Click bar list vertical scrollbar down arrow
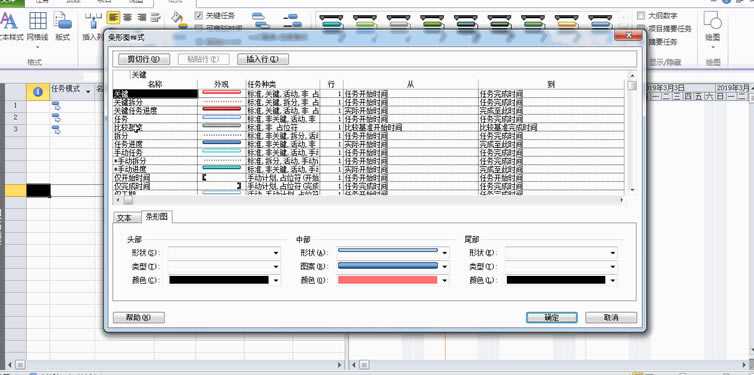 pos(632,190)
